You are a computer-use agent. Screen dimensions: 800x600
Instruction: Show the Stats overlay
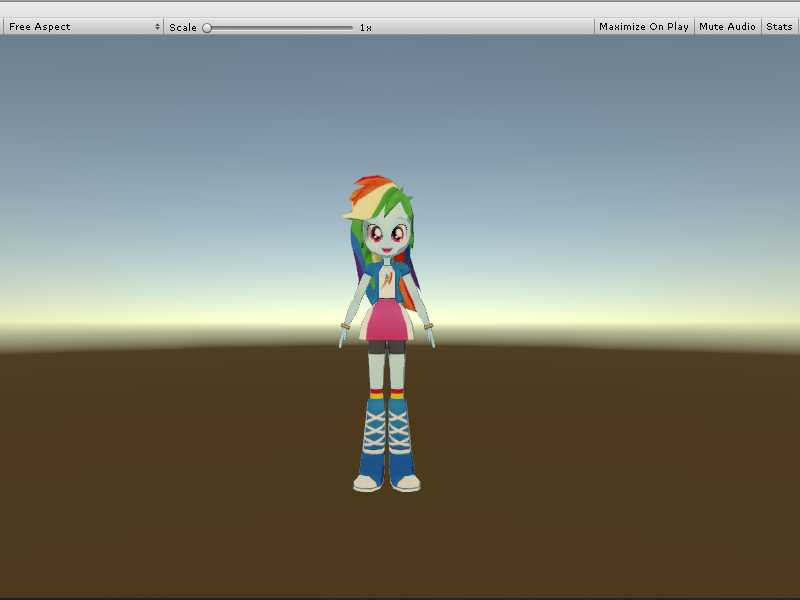(779, 27)
